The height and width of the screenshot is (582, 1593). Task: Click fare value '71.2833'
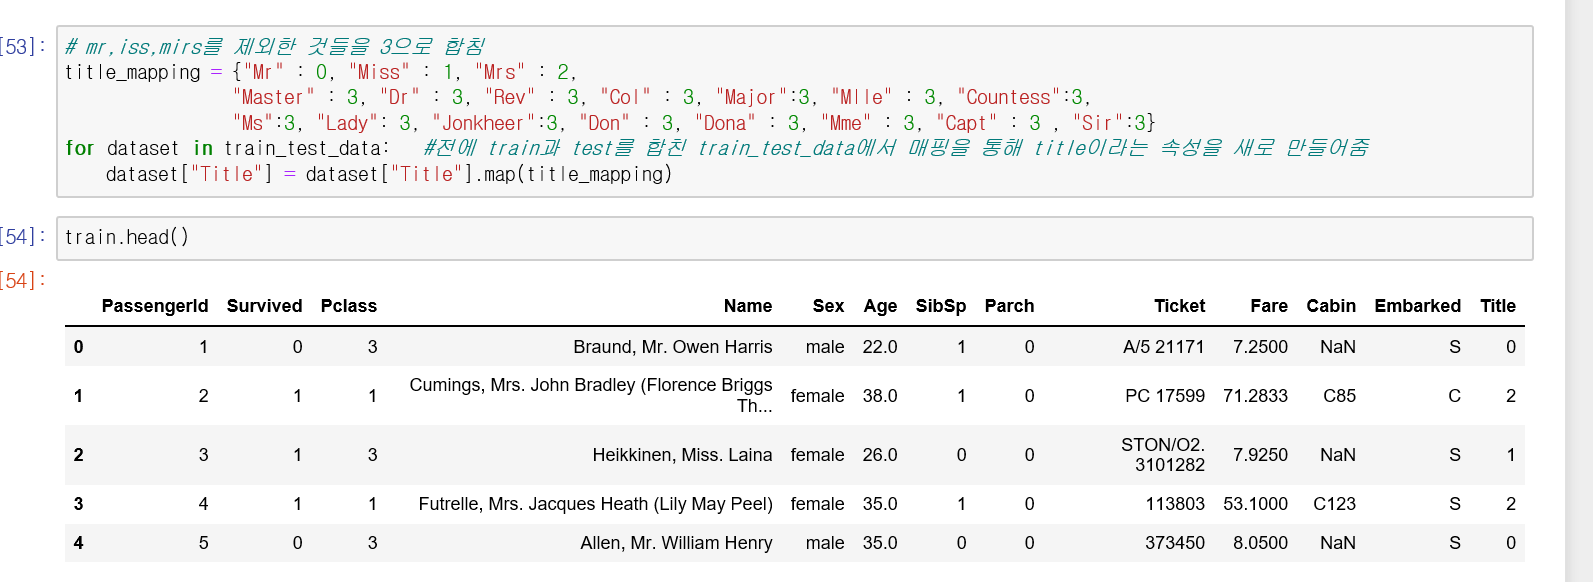click(x=1255, y=396)
